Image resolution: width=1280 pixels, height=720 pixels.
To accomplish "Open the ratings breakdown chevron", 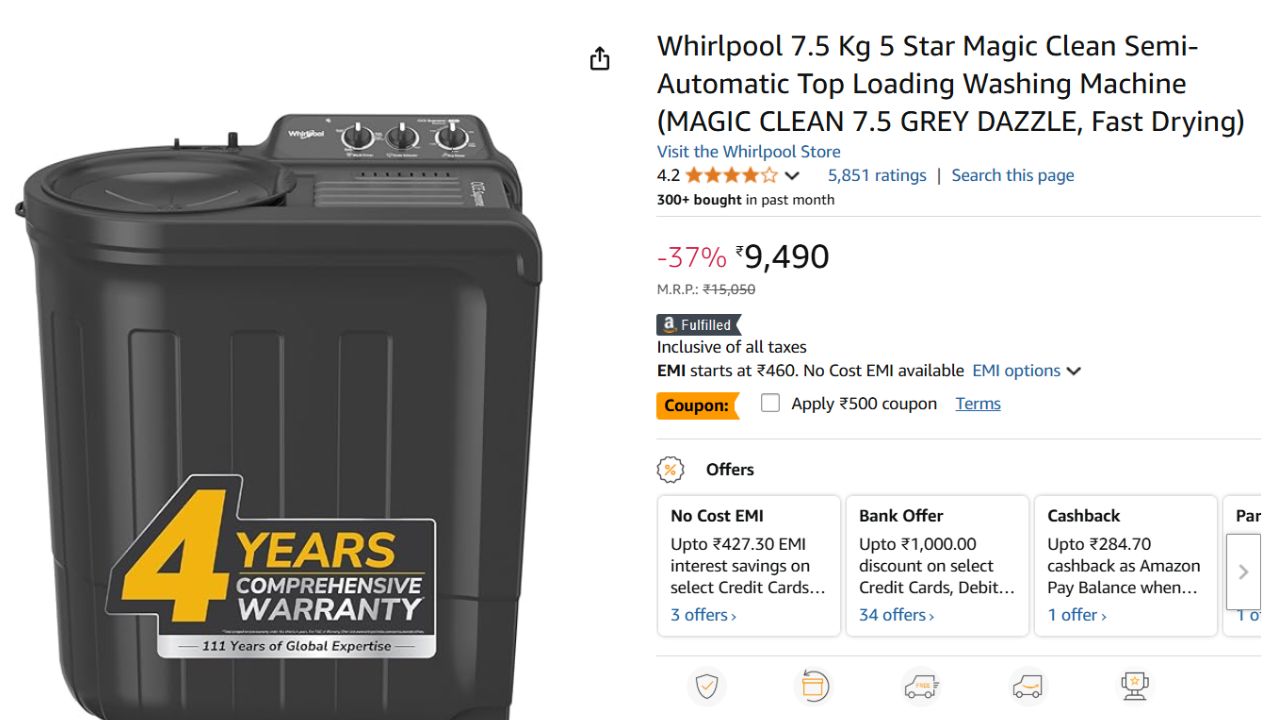I will tap(792, 175).
